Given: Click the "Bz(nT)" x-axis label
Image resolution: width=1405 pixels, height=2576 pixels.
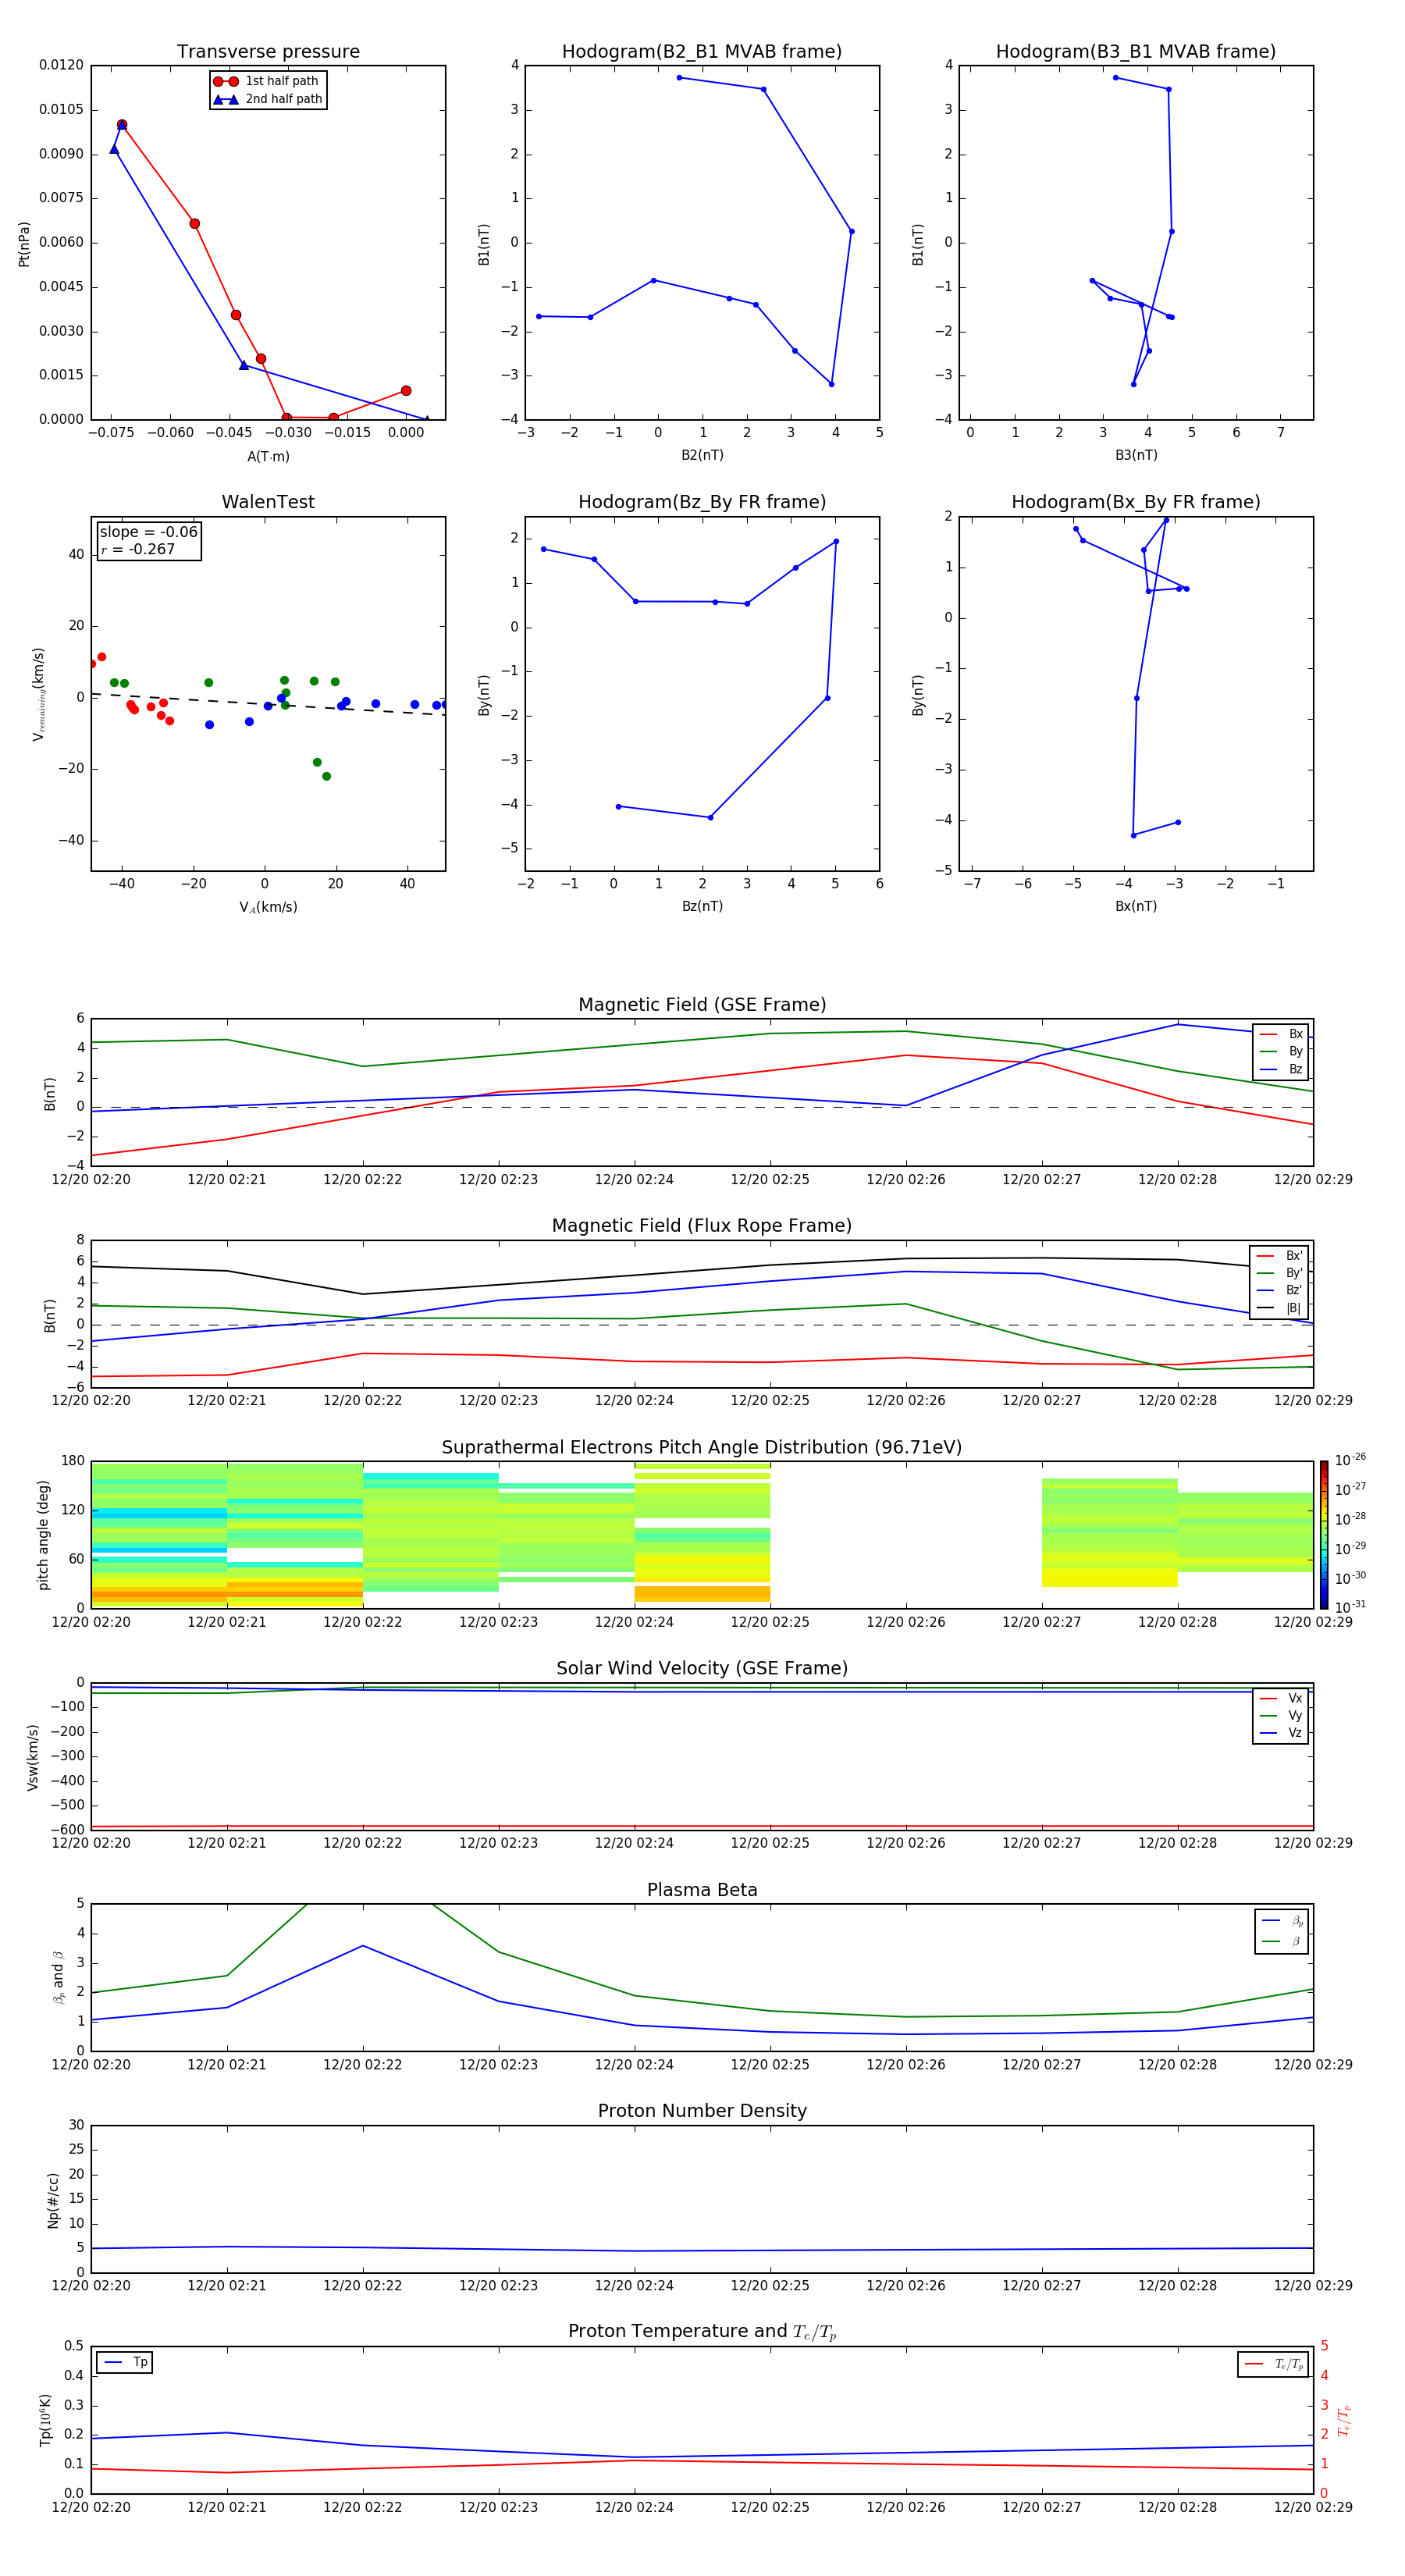Looking at the screenshot, I should click(702, 906).
